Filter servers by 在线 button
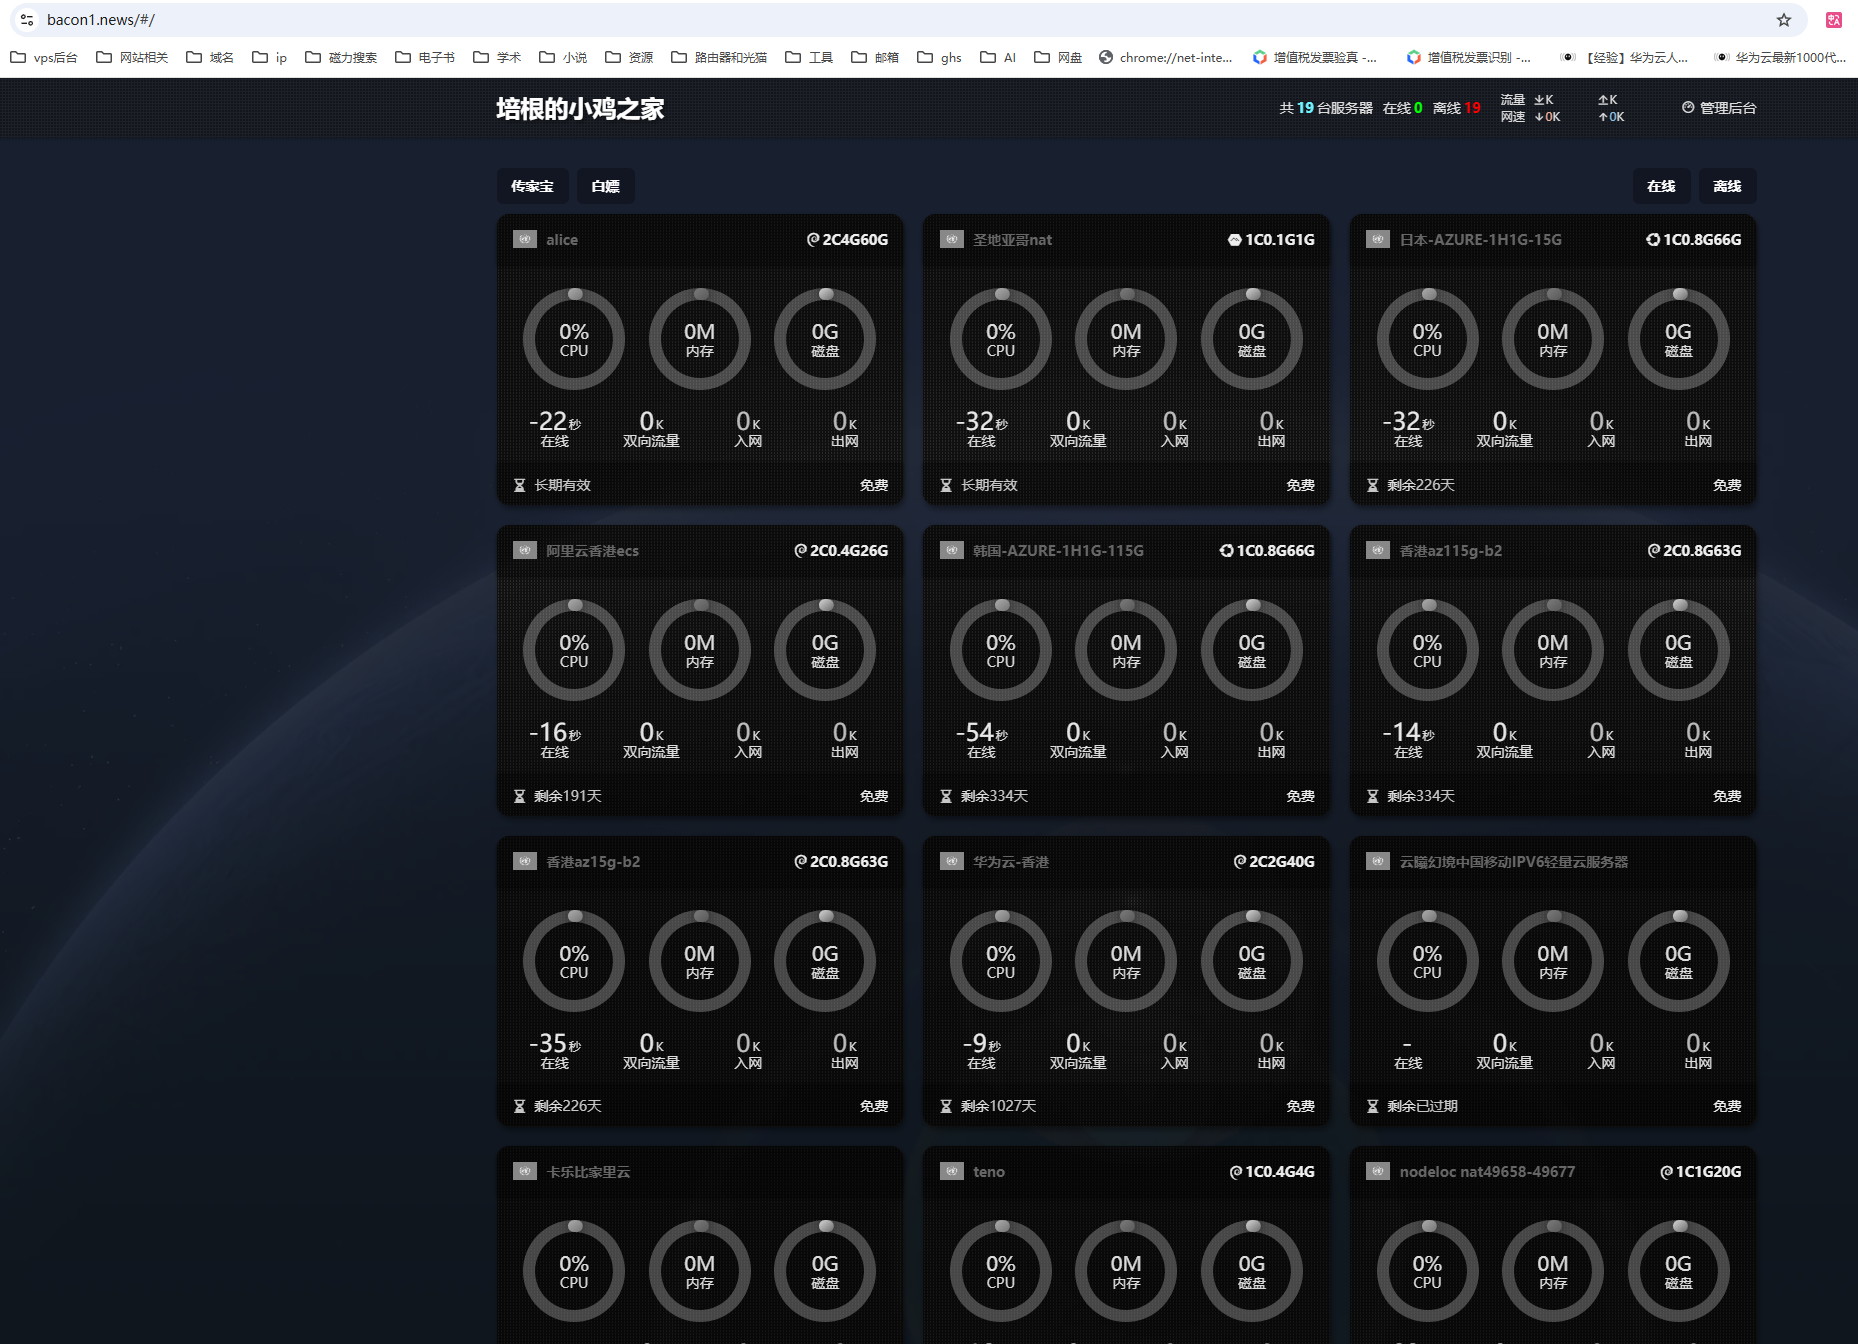Image resolution: width=1858 pixels, height=1344 pixels. tap(1661, 186)
